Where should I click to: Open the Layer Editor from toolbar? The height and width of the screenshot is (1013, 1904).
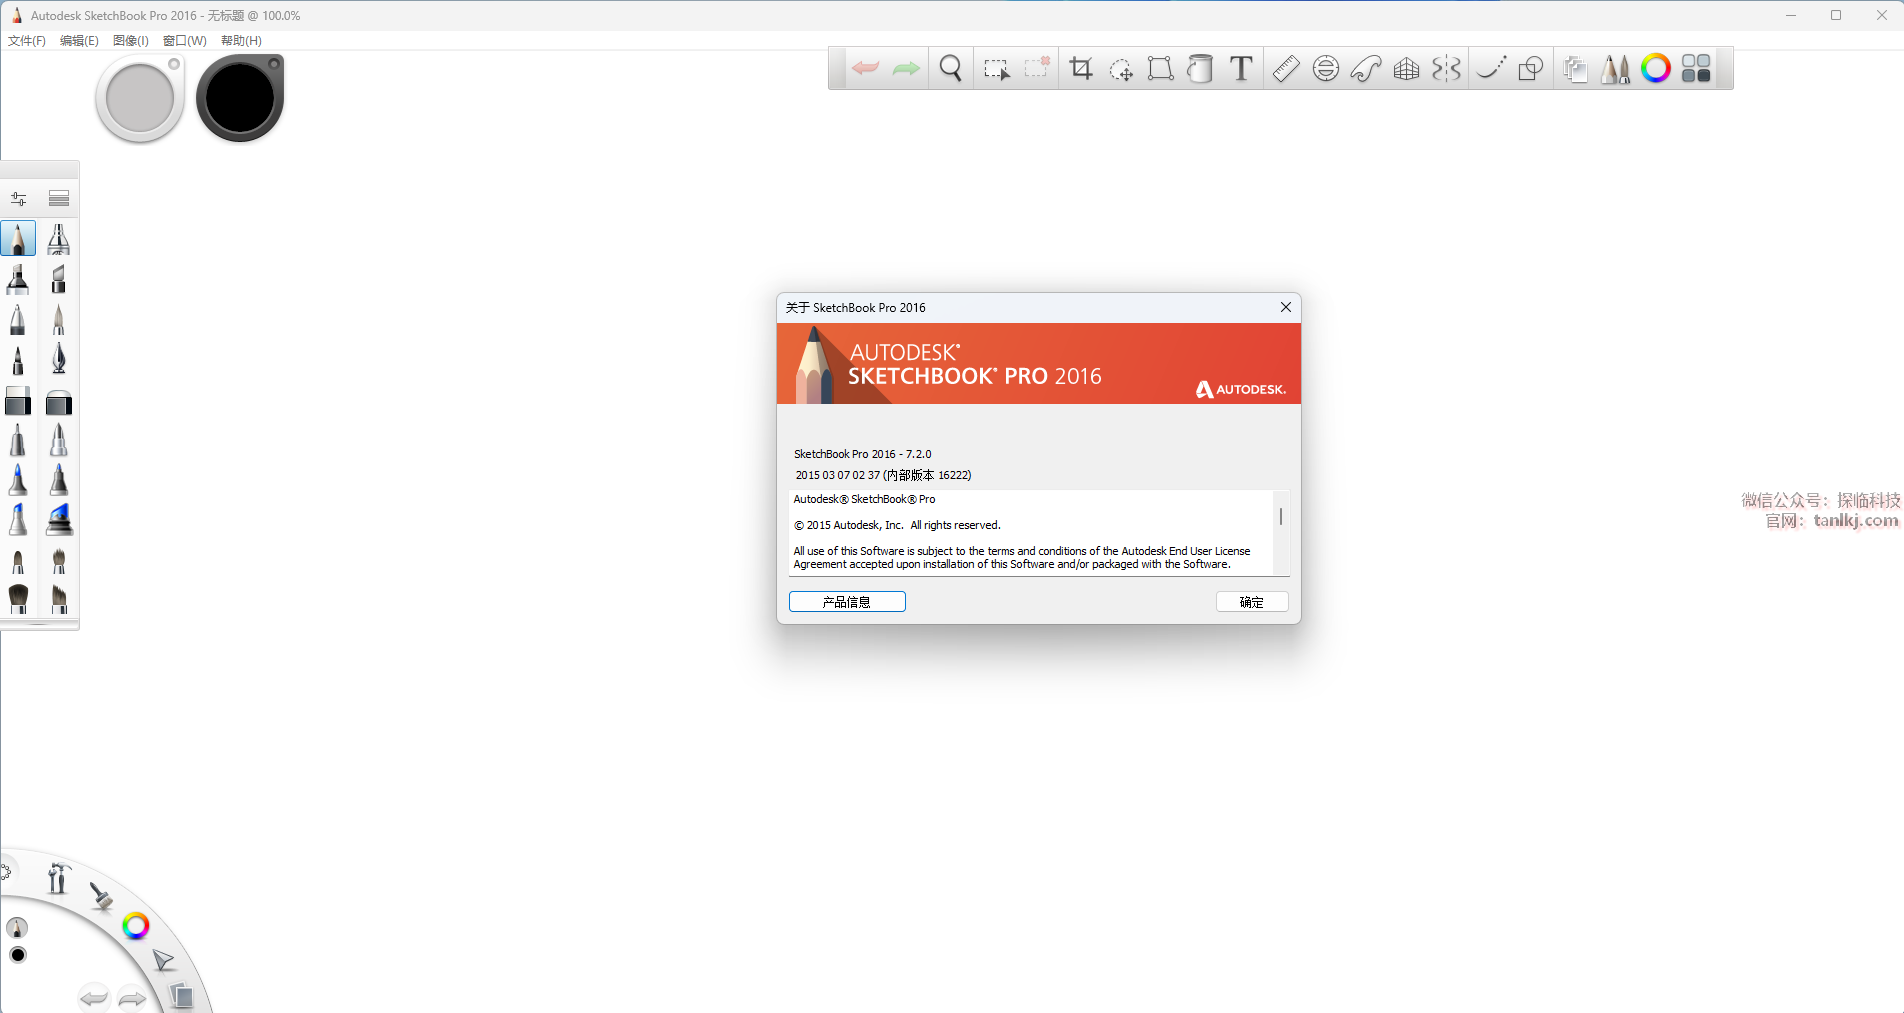click(x=1575, y=68)
